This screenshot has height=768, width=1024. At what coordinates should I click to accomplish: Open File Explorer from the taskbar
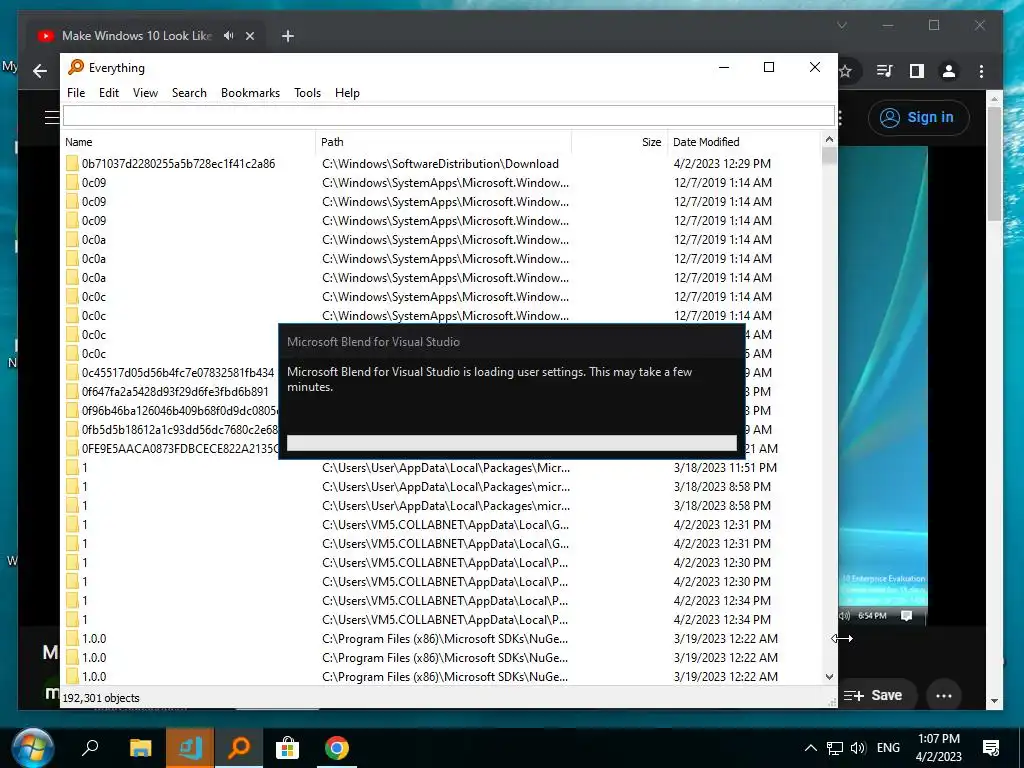pyautogui.click(x=140, y=748)
